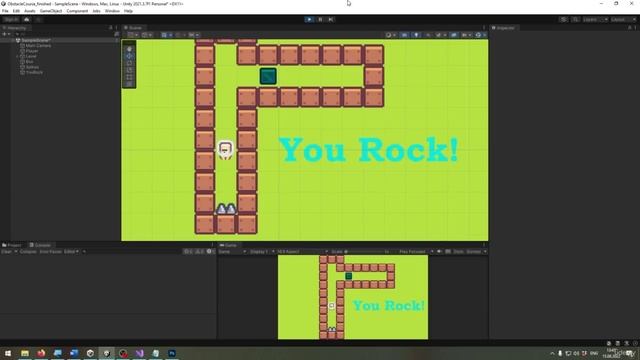The height and width of the screenshot is (360, 640).
Task: Select the View hand tool in Scene
Action: [129, 49]
